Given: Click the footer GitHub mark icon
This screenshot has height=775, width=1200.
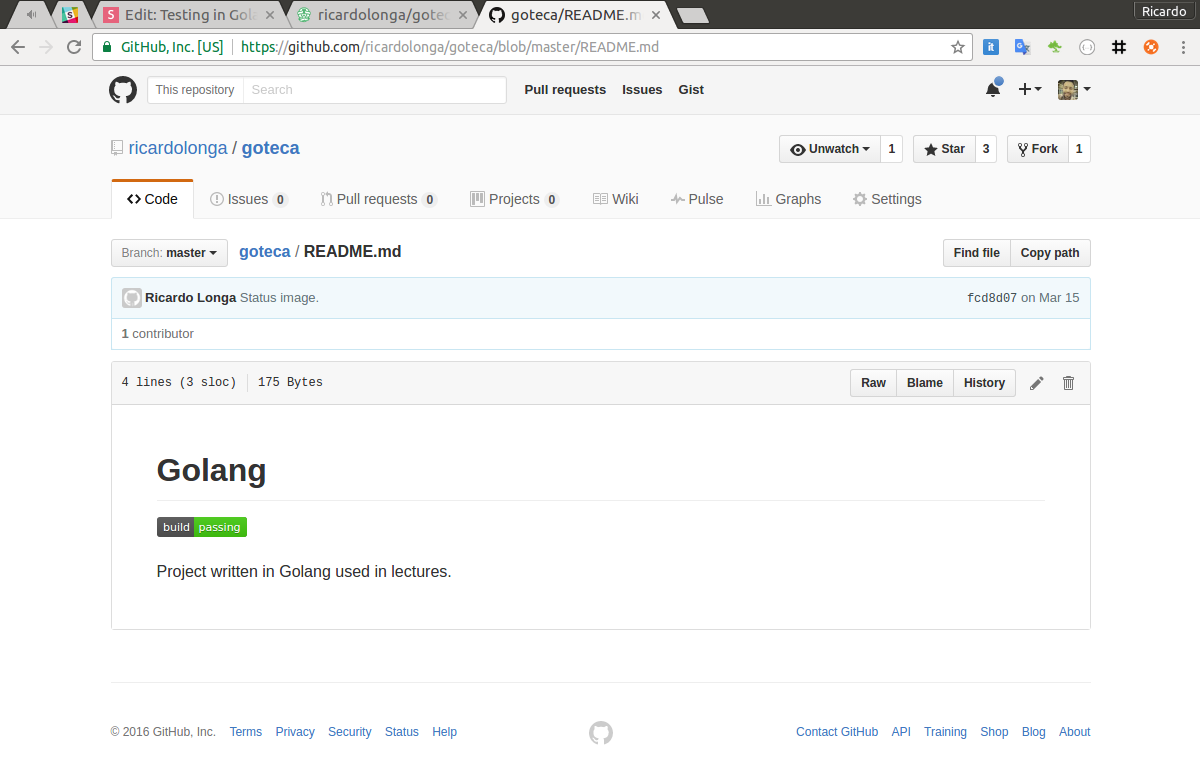Looking at the screenshot, I should (x=601, y=732).
